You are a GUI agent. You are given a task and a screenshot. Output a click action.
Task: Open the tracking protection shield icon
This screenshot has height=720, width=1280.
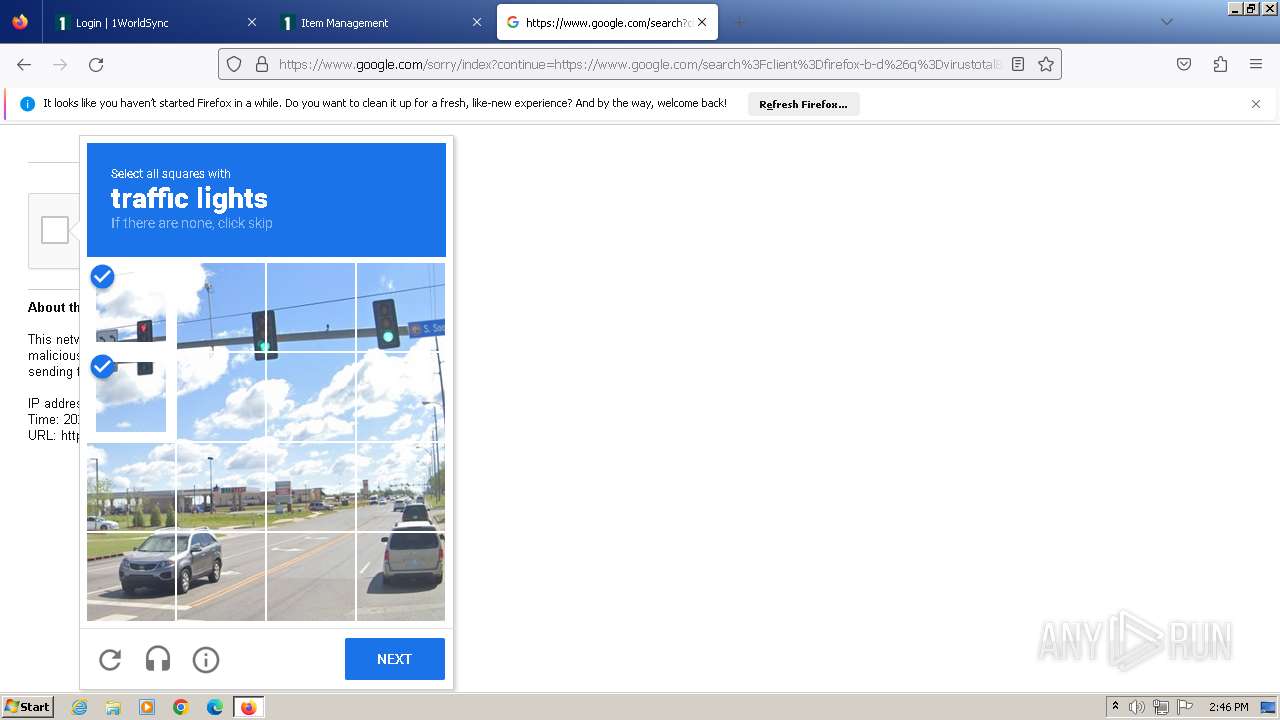(x=234, y=64)
